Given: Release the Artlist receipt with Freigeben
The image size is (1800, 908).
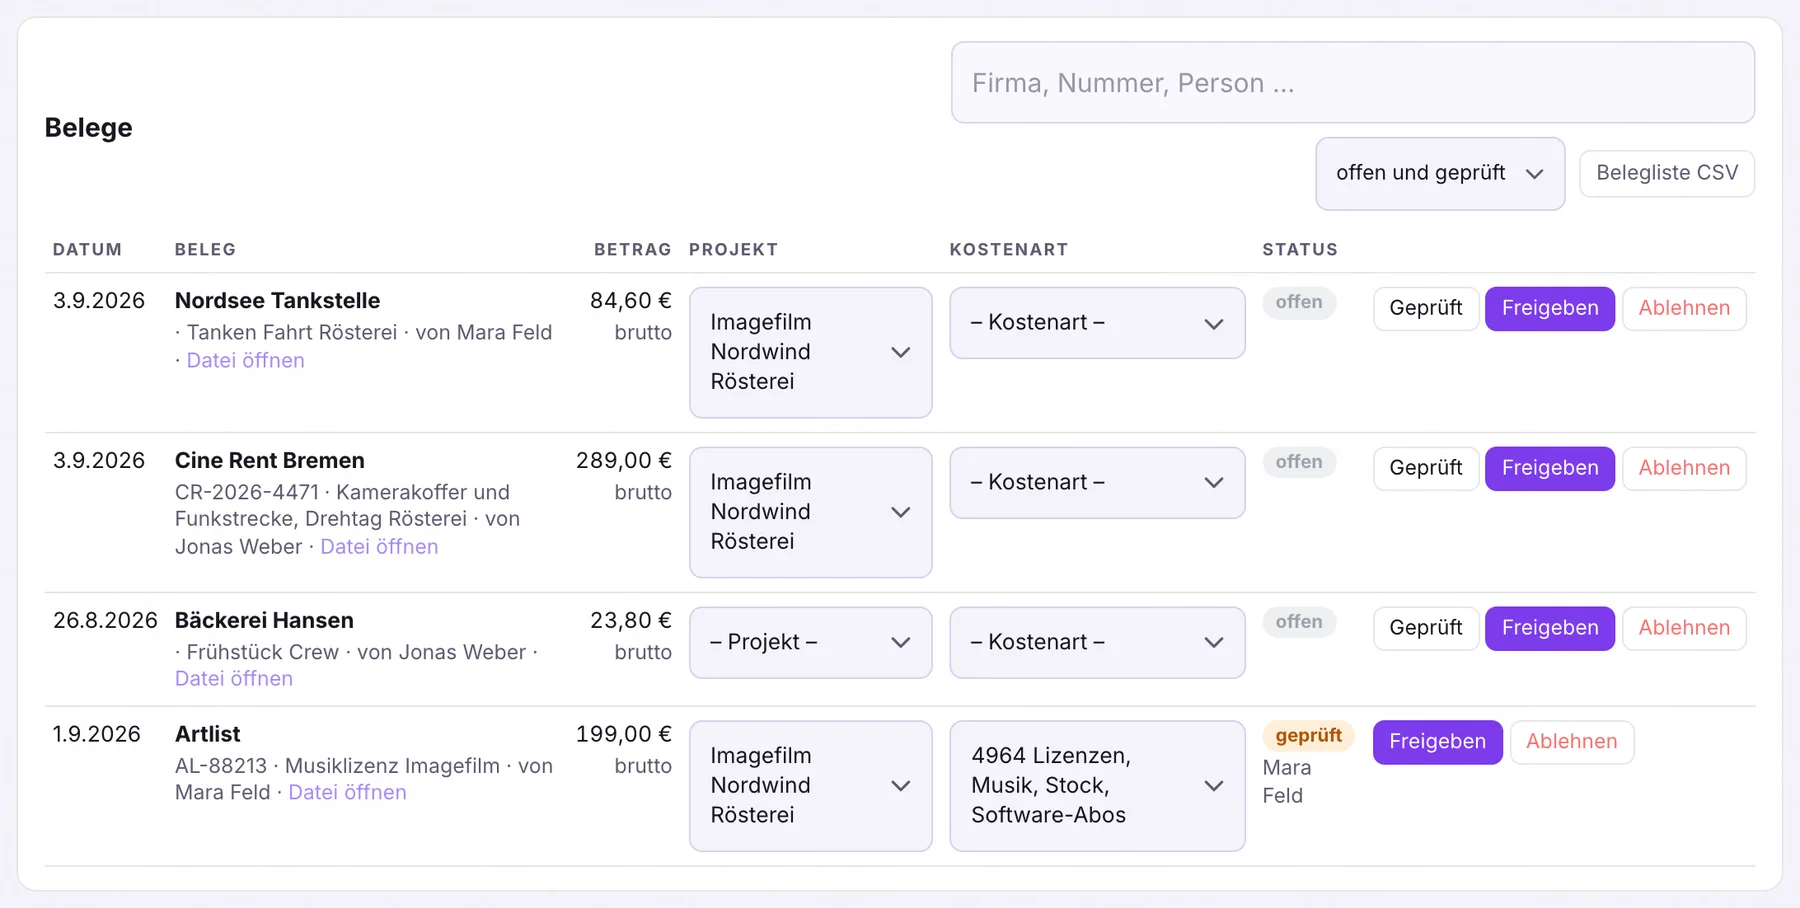Looking at the screenshot, I should pyautogui.click(x=1437, y=742).
